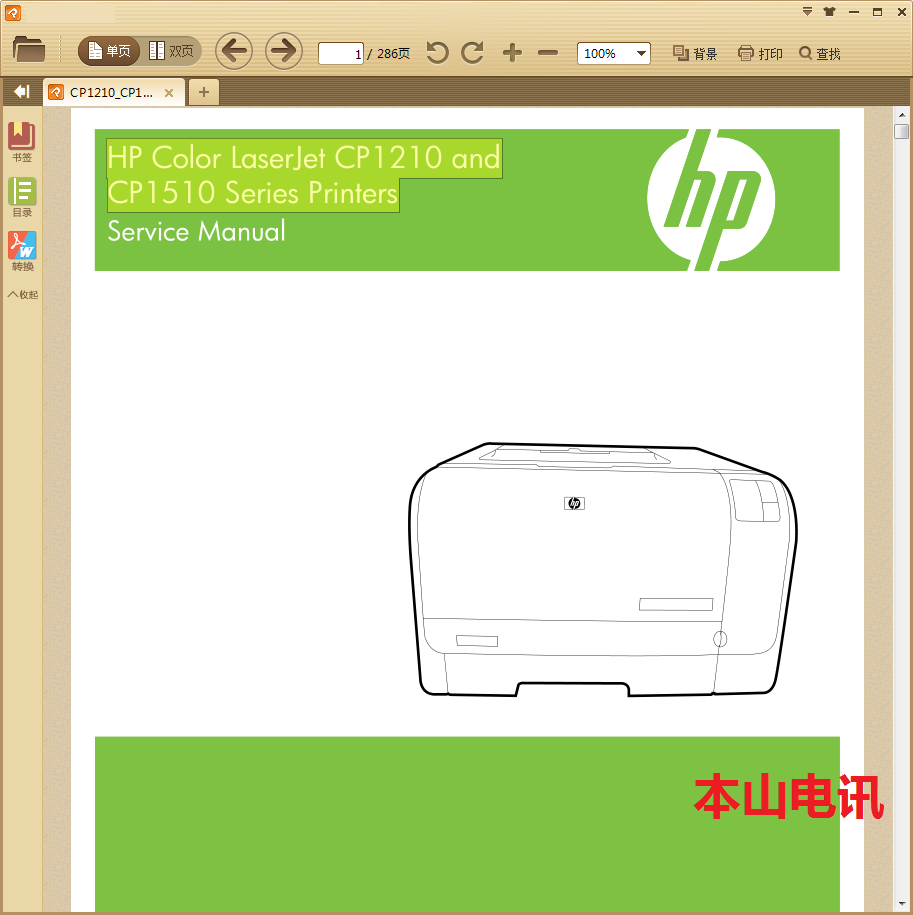Screen dimensions: 913x915
Task: Maximize the PDF reader window
Action: 877,12
